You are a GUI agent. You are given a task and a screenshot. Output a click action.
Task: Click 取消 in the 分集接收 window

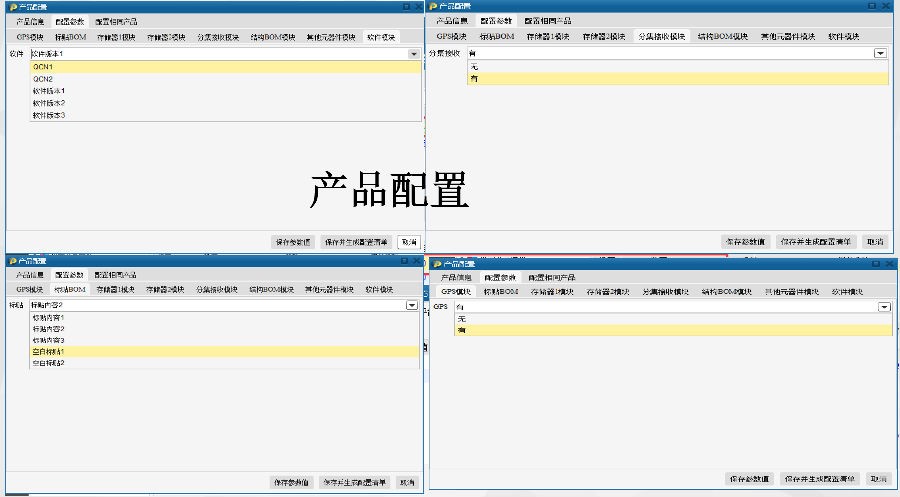click(x=875, y=242)
